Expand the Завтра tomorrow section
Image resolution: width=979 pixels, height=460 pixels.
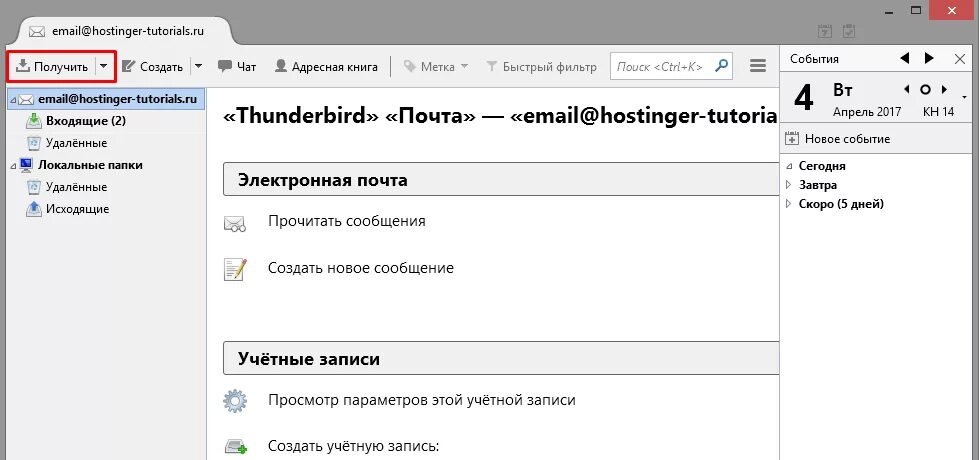click(789, 185)
